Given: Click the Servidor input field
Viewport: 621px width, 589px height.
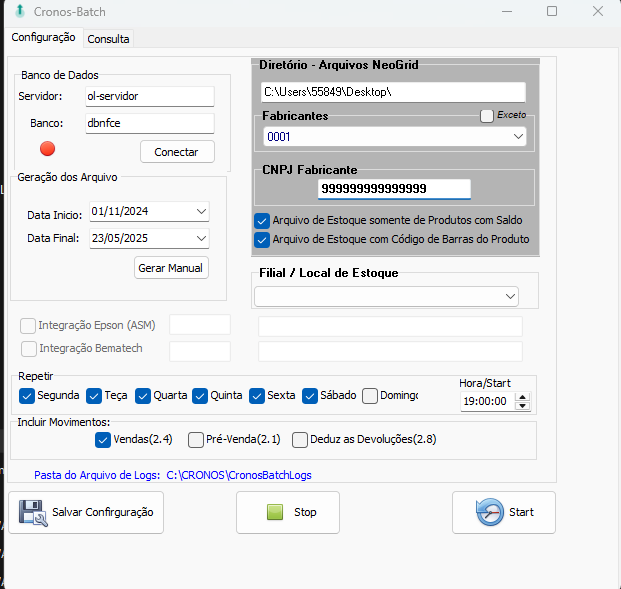Looking at the screenshot, I should (150, 96).
